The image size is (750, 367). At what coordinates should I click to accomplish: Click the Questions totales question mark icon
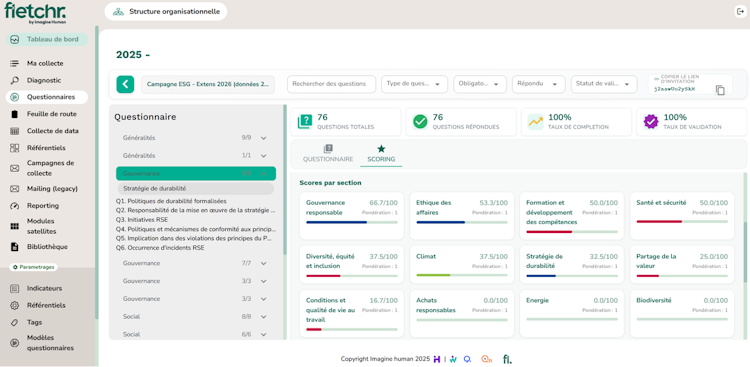click(305, 122)
